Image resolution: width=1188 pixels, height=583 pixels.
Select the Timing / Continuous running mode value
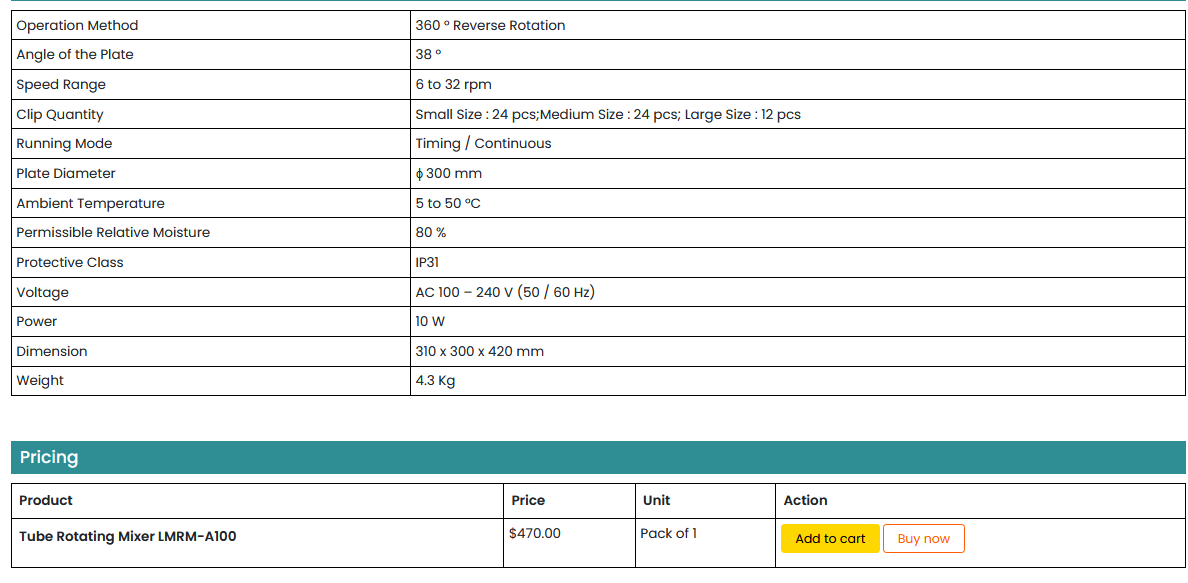point(483,144)
